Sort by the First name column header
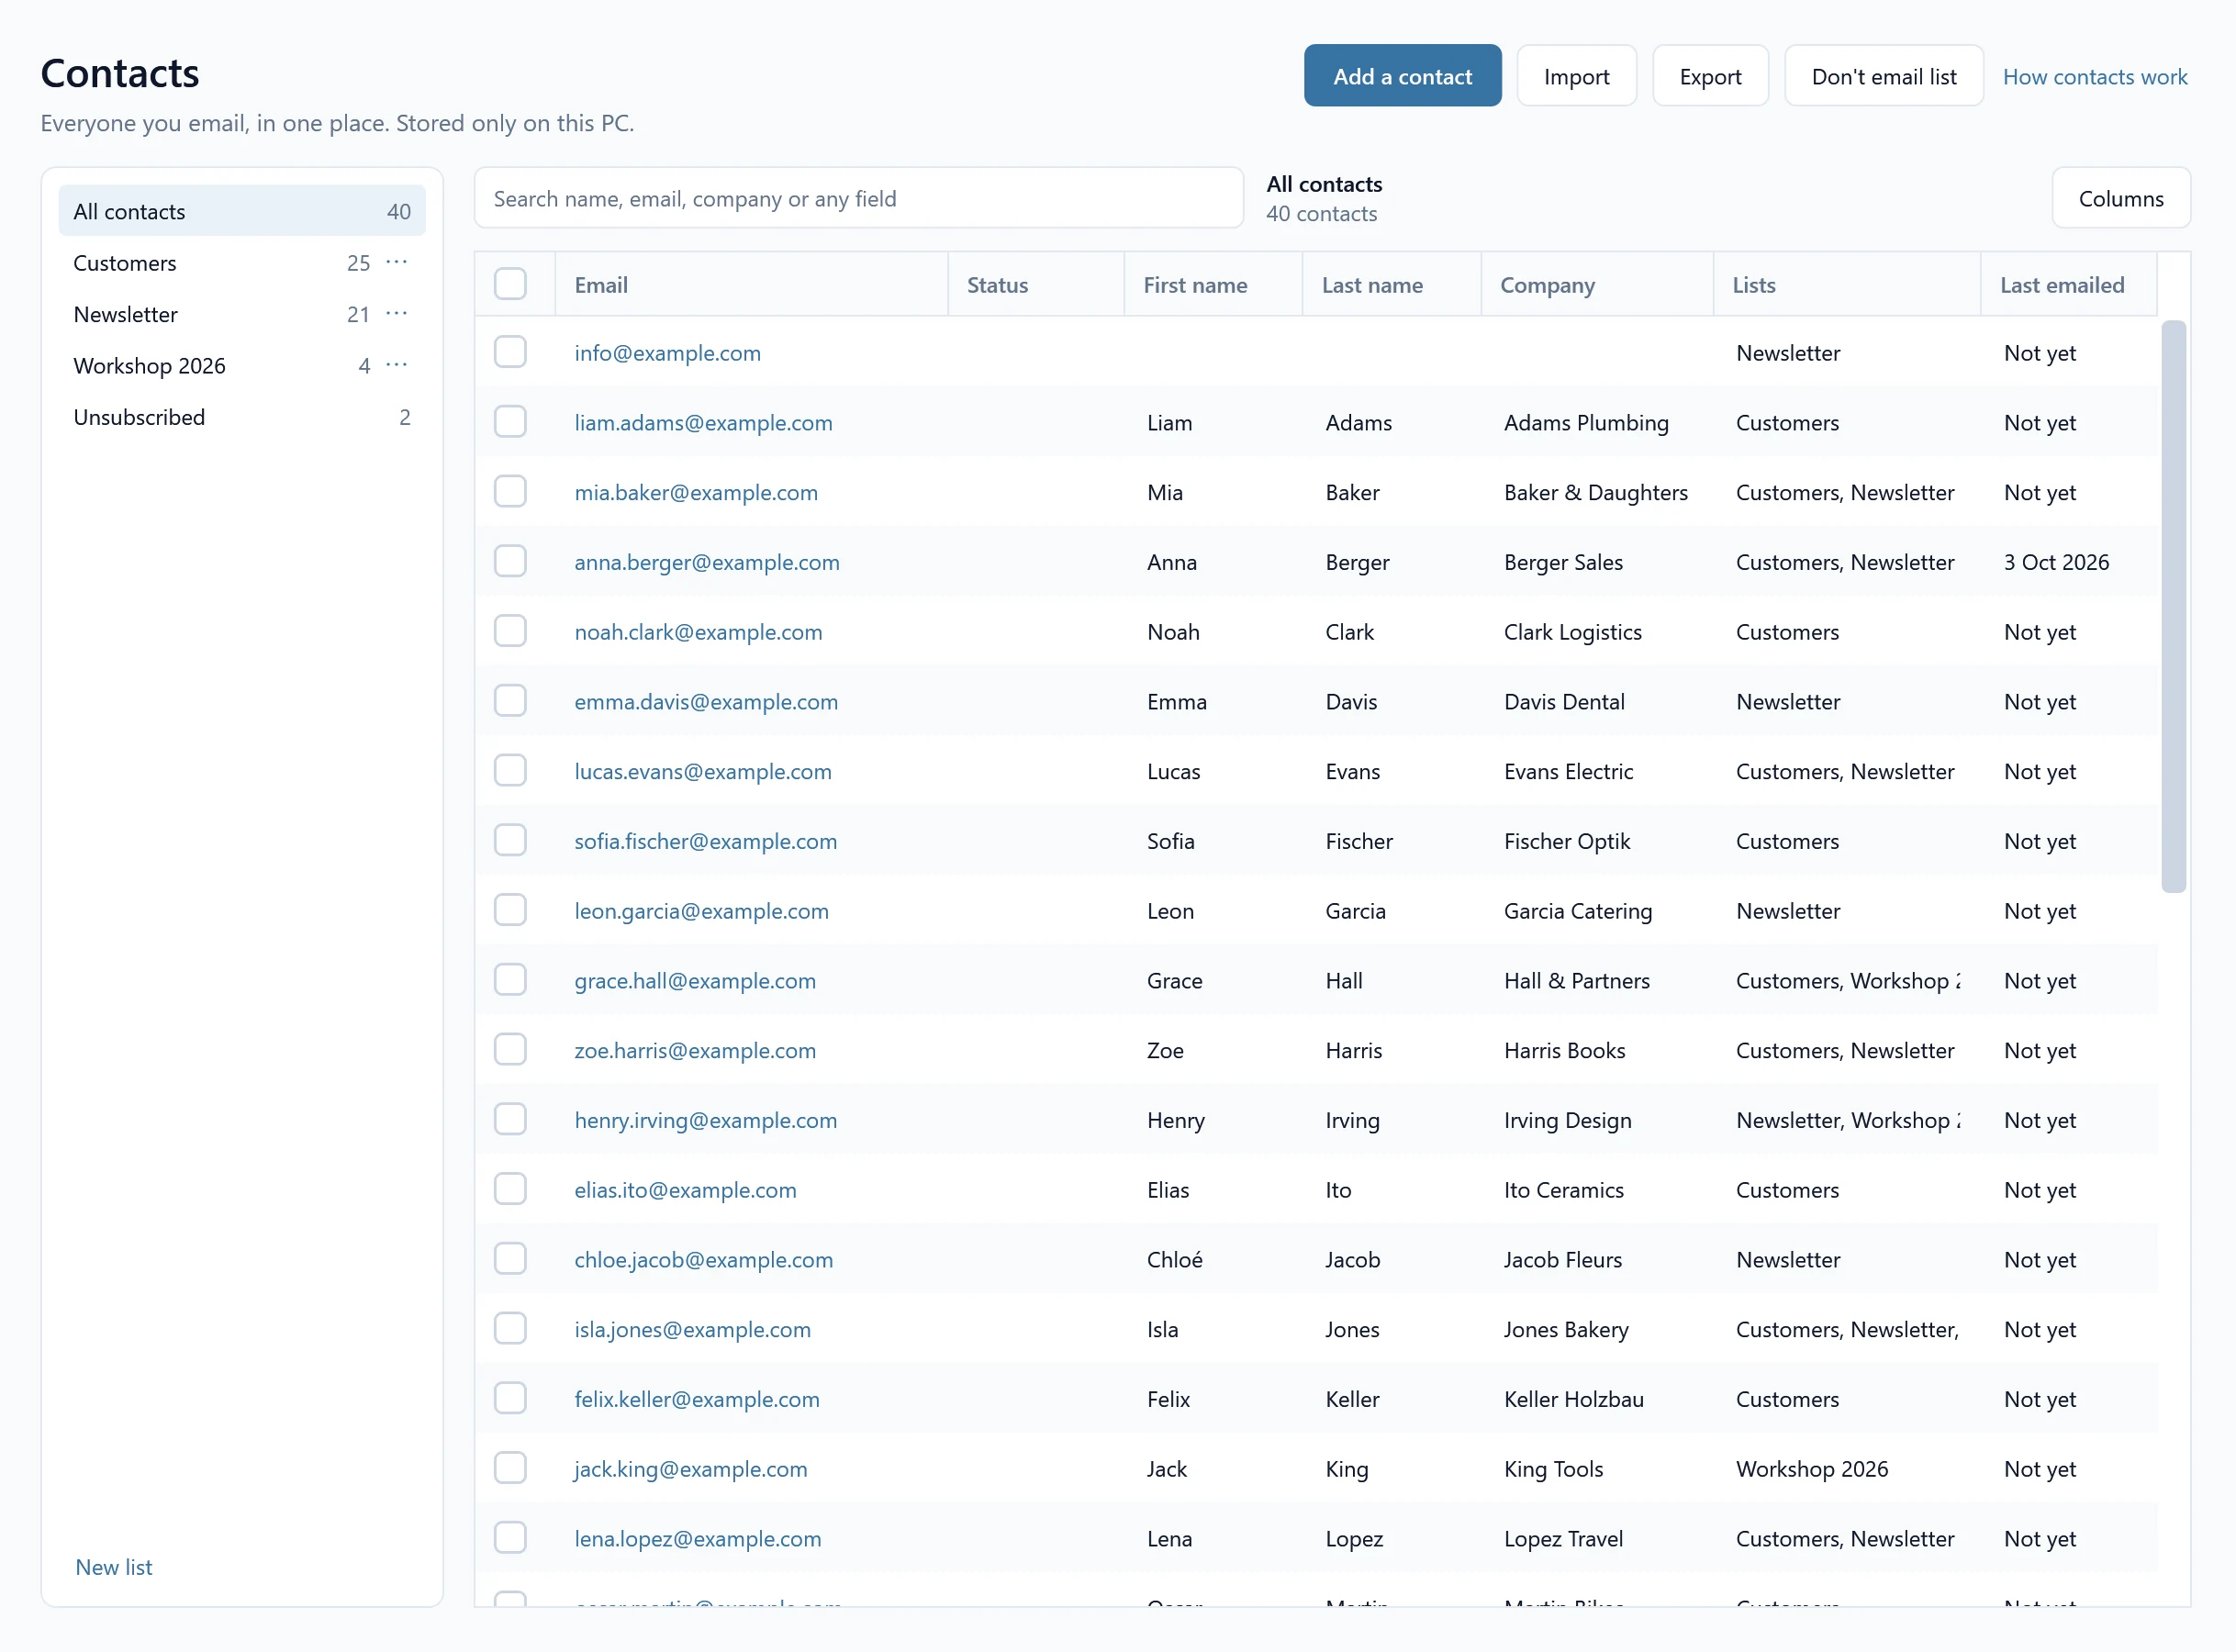The width and height of the screenshot is (2236, 1652). click(1213, 285)
